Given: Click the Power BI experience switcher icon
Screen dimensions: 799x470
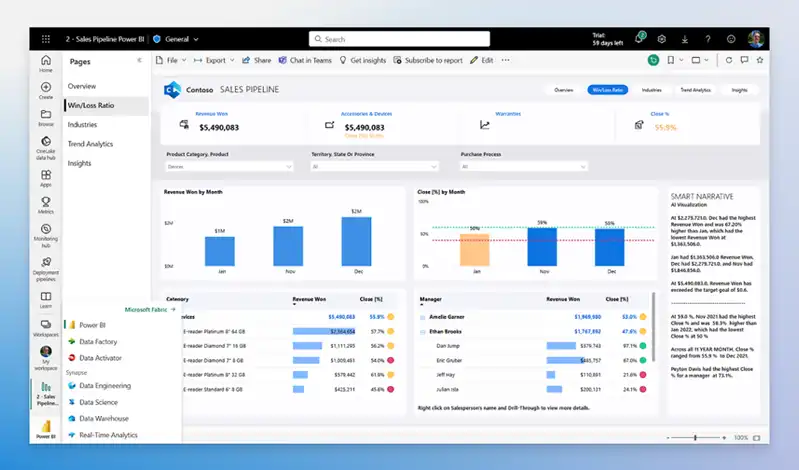Looking at the screenshot, I should pyautogui.click(x=46, y=429).
